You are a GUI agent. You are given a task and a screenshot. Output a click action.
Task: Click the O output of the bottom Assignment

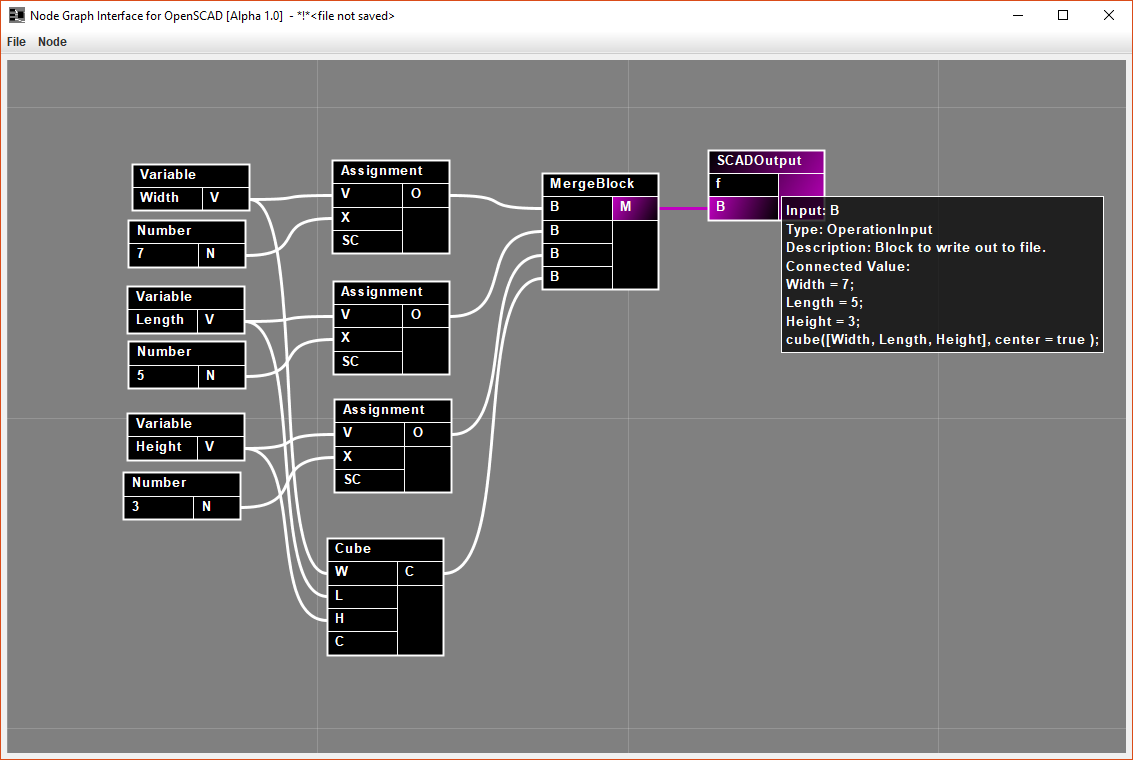tap(428, 433)
